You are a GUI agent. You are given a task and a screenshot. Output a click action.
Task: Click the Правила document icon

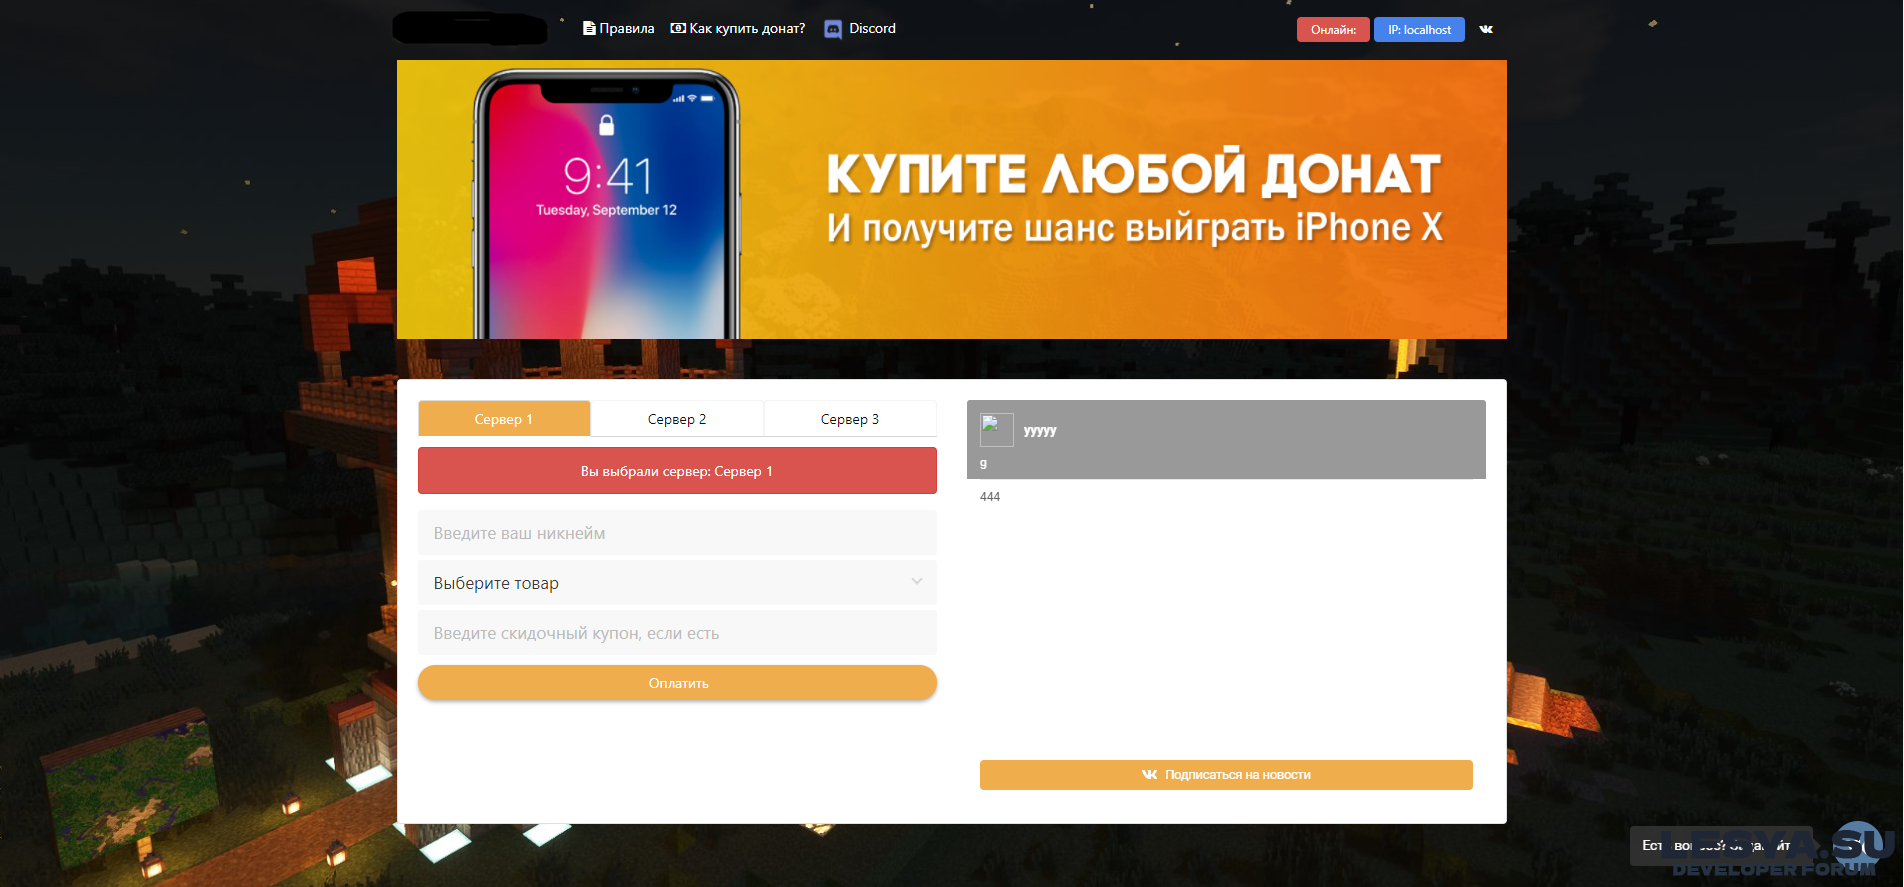(x=589, y=28)
